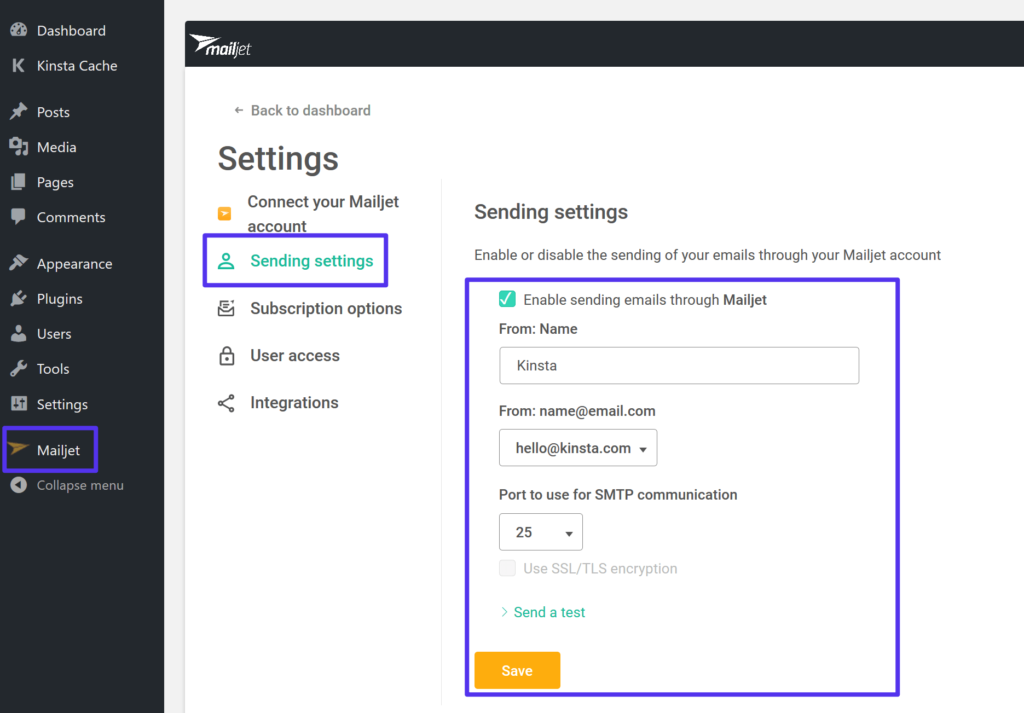Select the Dashboard icon in the sidebar
The width and height of the screenshot is (1024, 713).
[x=20, y=30]
